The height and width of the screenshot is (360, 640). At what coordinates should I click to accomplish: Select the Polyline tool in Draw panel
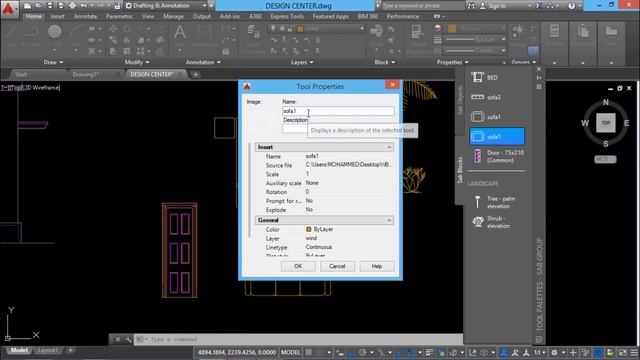[32, 33]
